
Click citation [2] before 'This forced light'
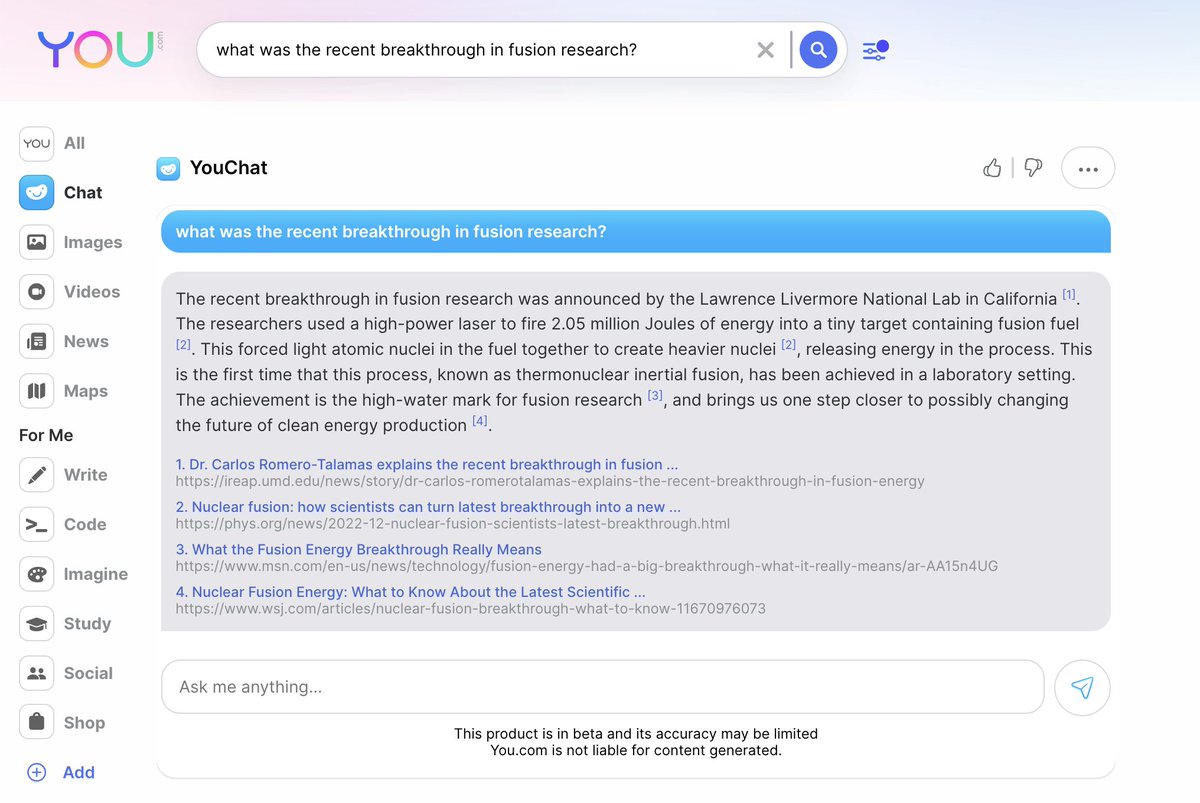[x=183, y=345]
